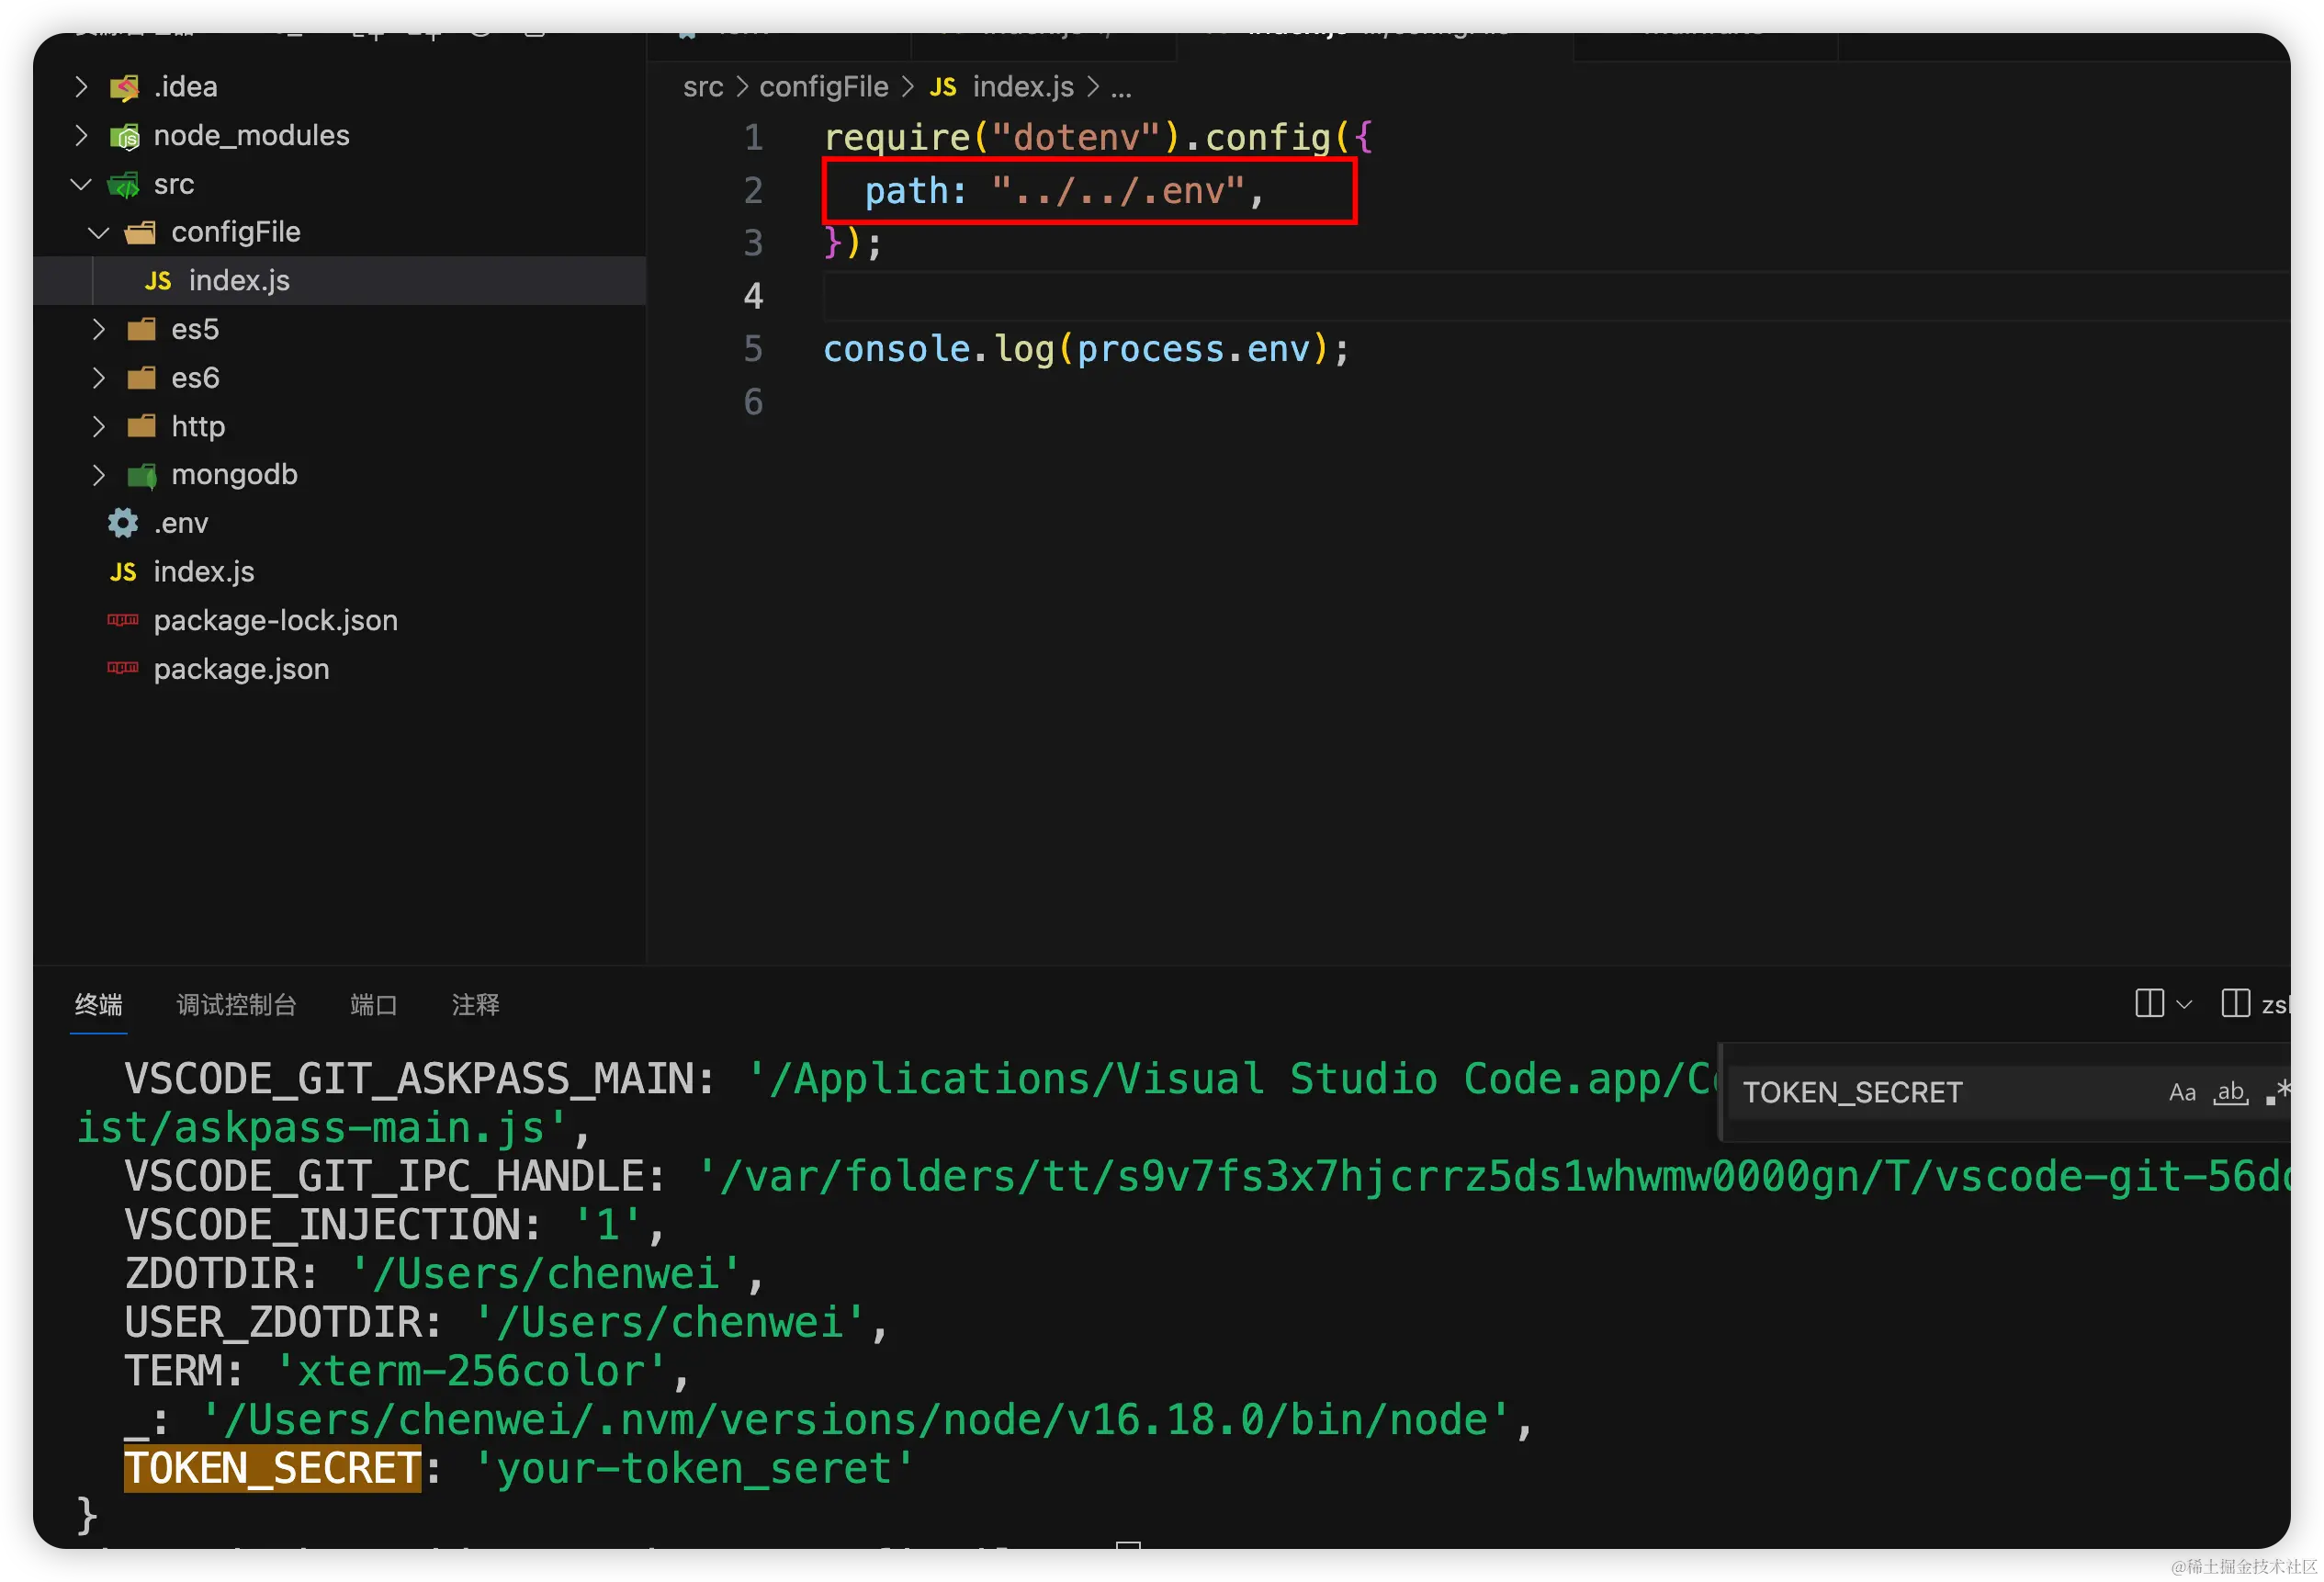Expand the mongodb folder

point(98,475)
